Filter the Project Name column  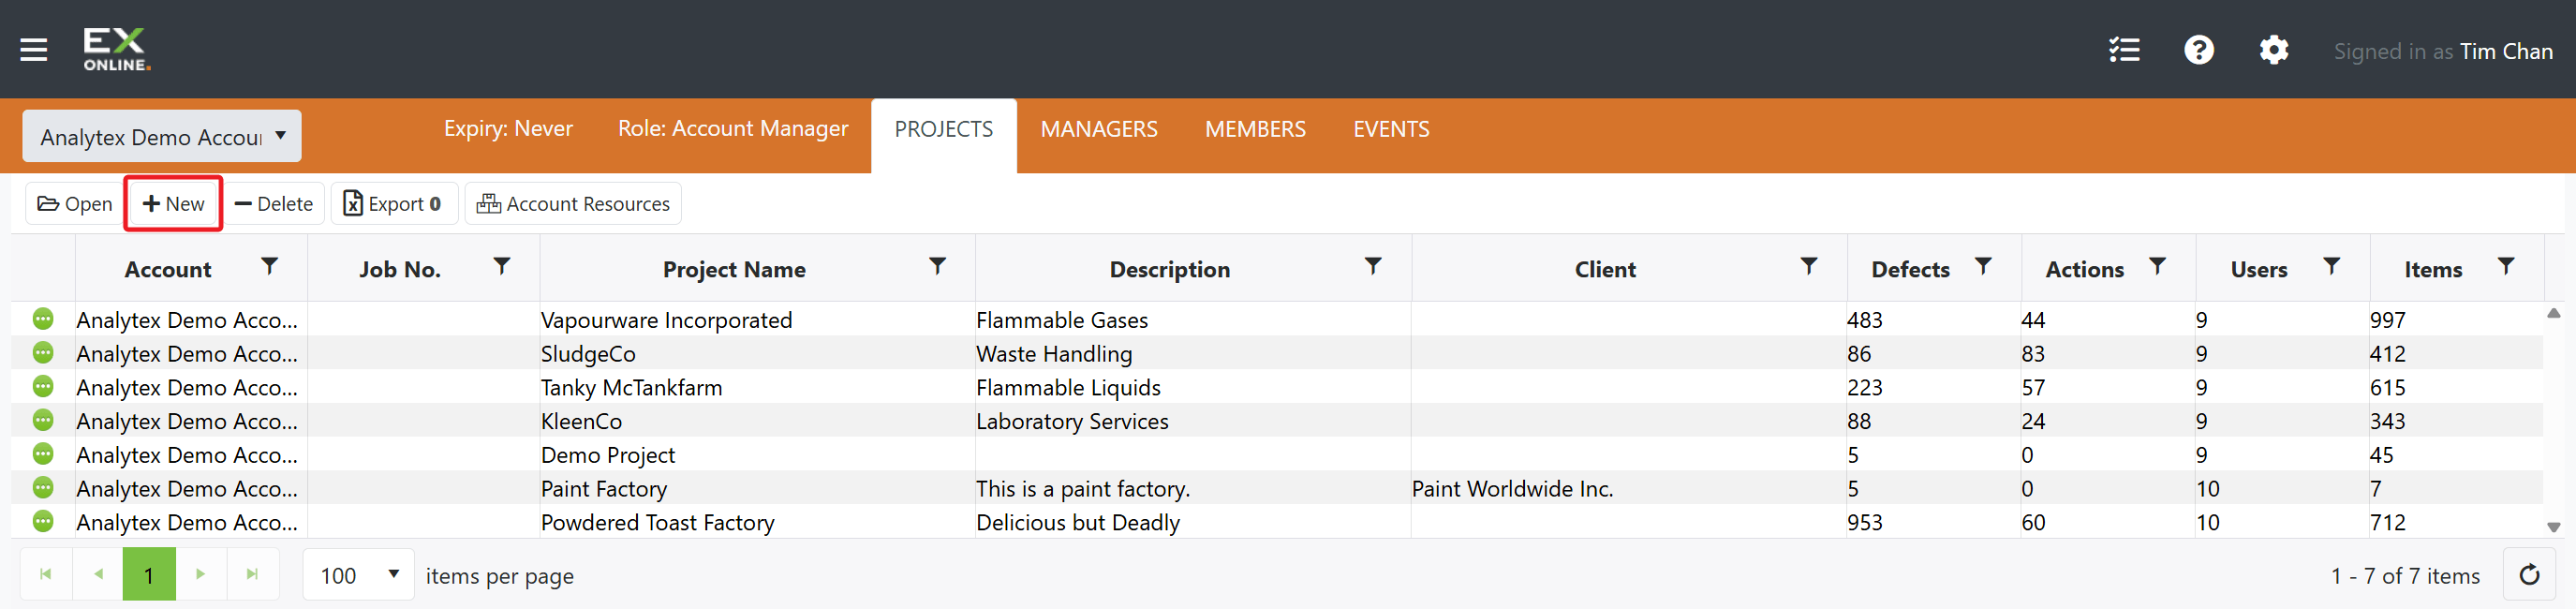[x=937, y=266]
